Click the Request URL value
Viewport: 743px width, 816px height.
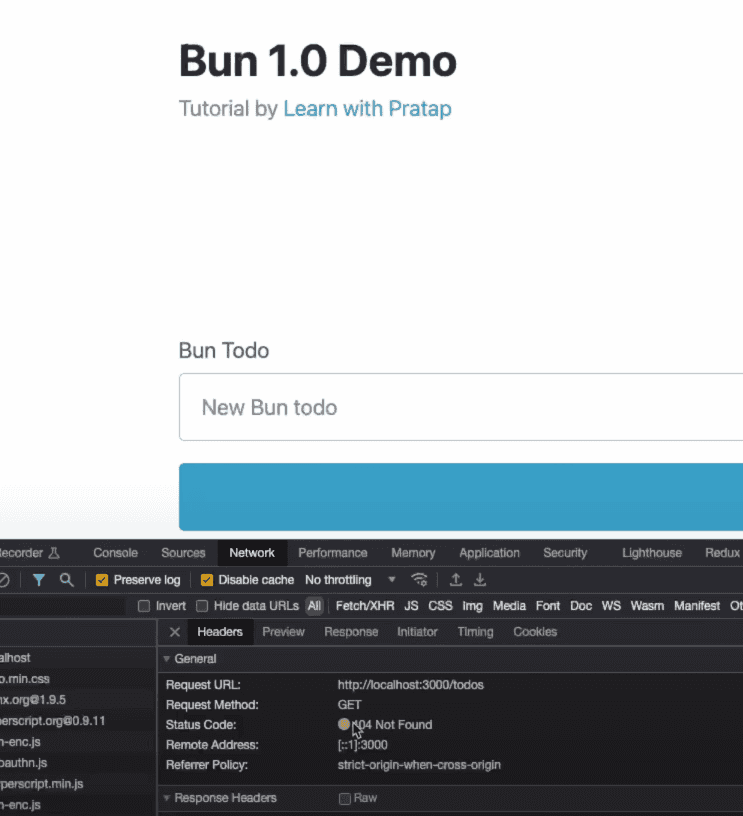[x=411, y=685]
